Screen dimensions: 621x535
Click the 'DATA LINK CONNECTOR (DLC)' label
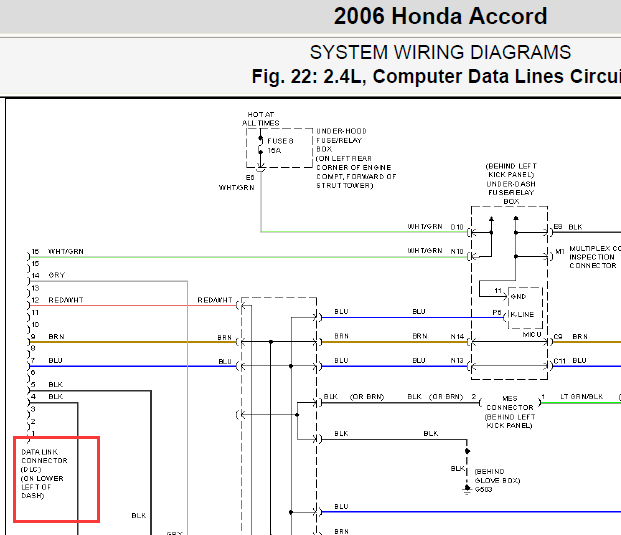pos(44,461)
